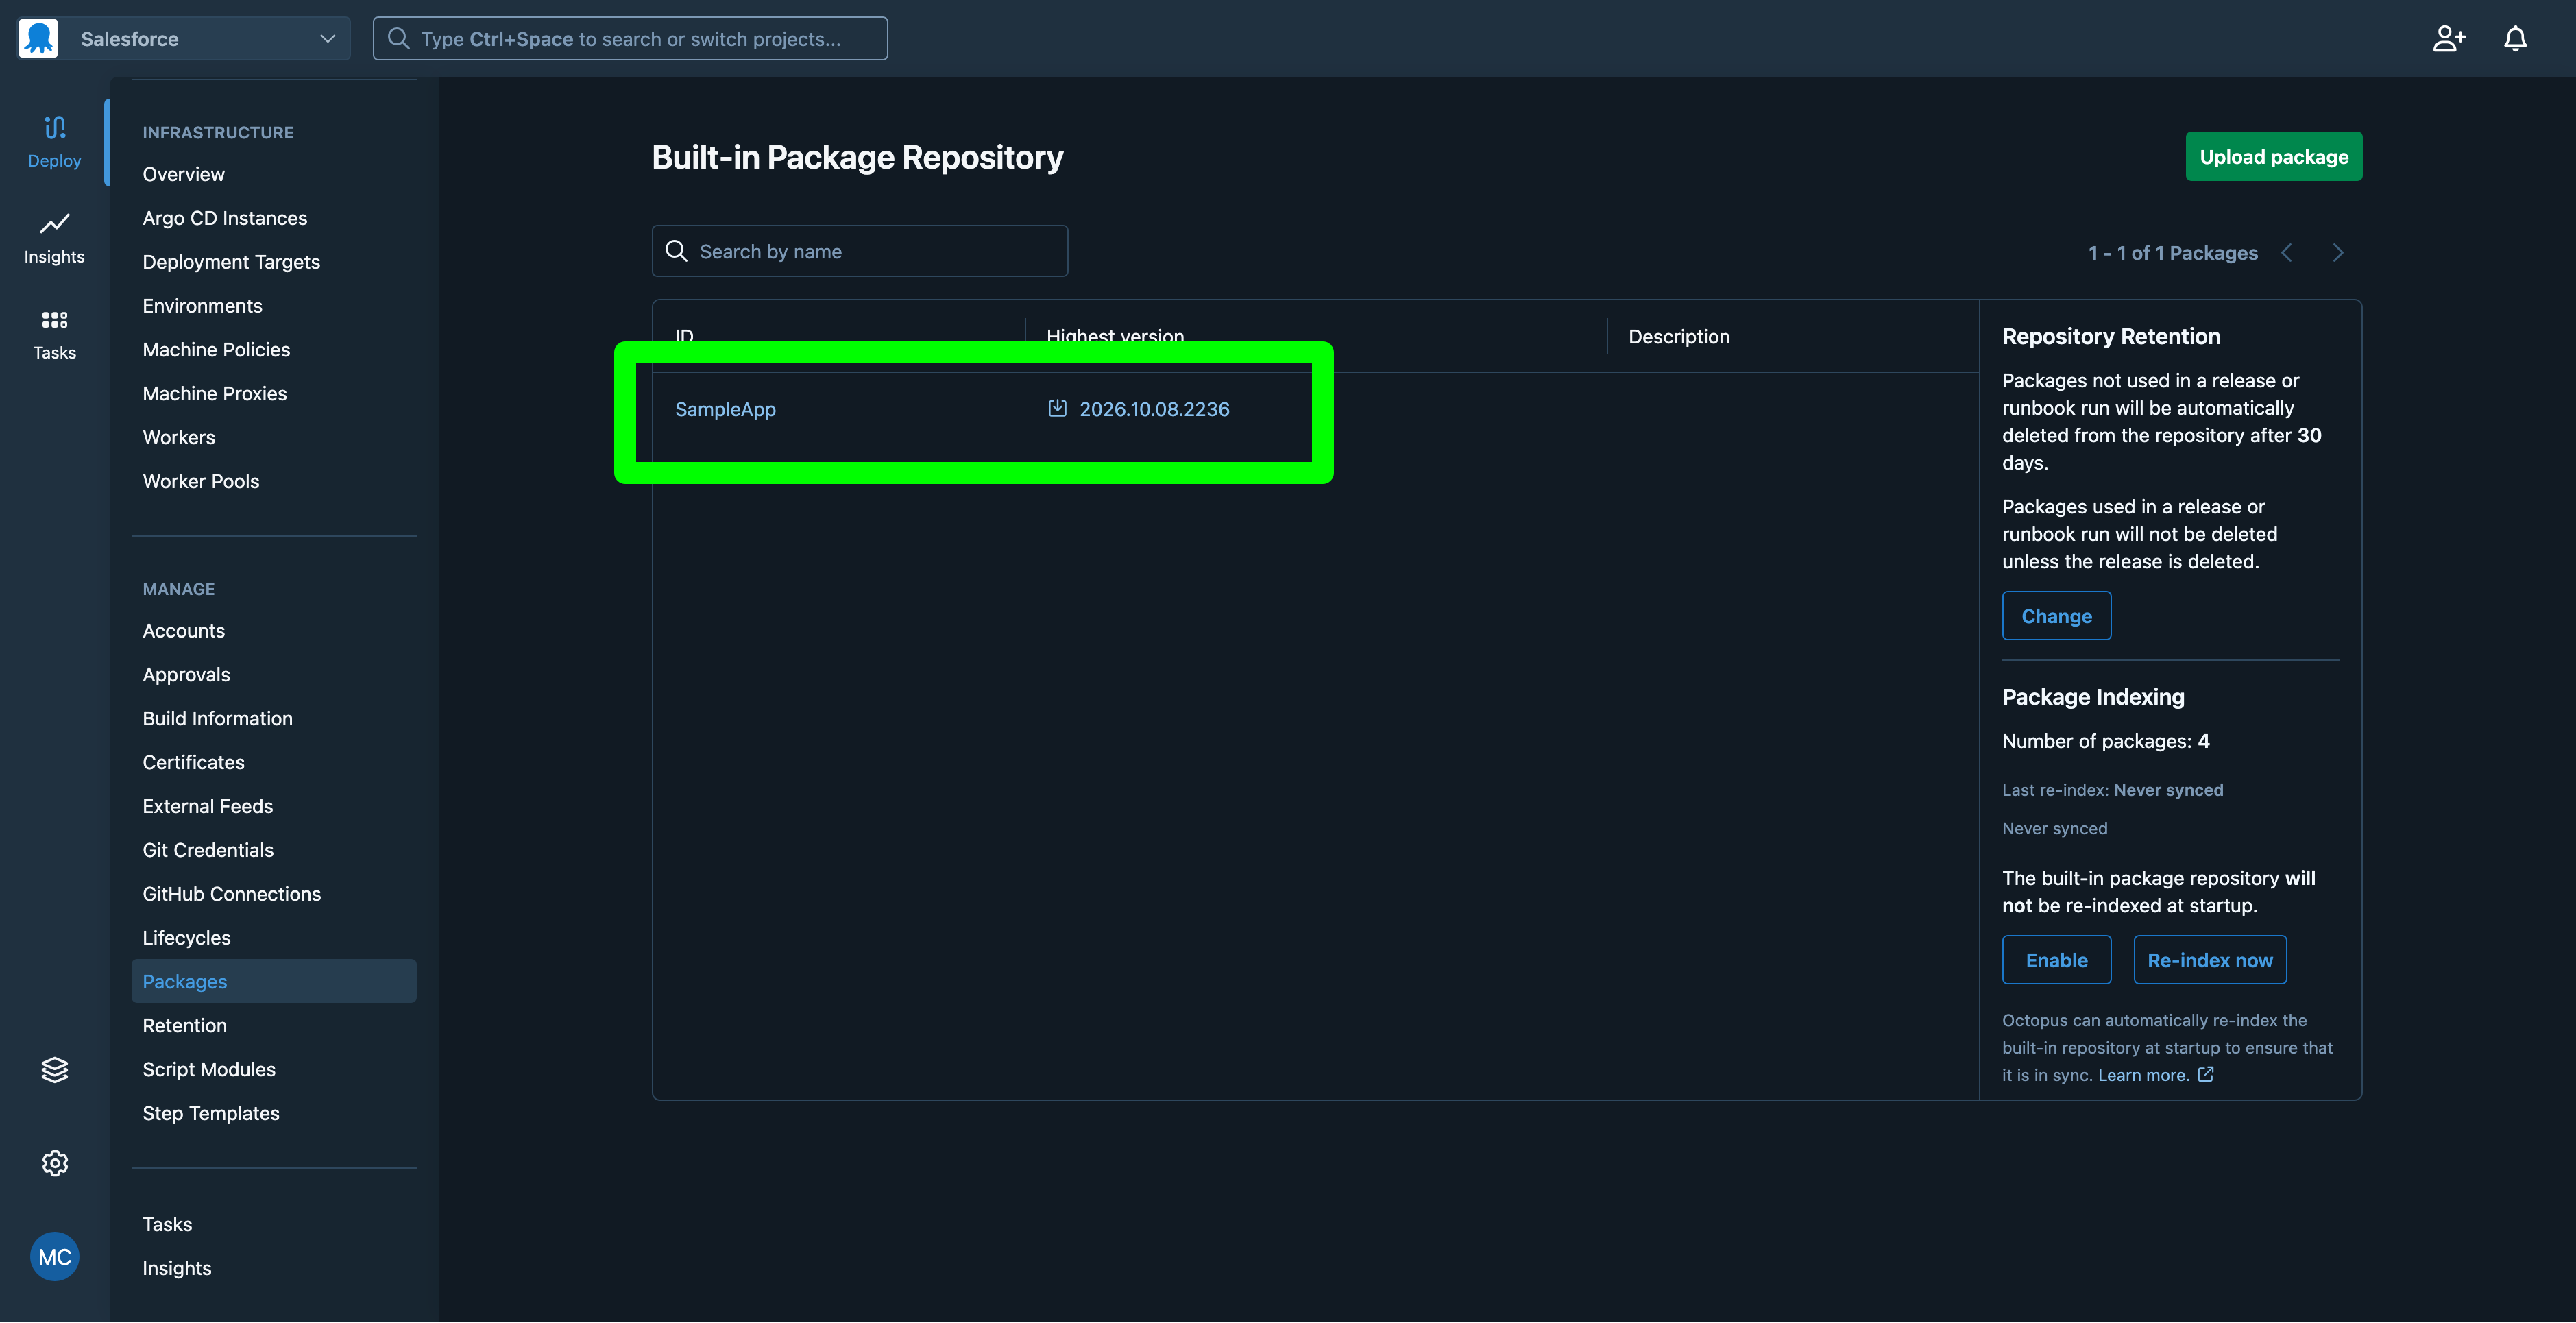
Task: Open External Feeds
Action: (x=207, y=806)
